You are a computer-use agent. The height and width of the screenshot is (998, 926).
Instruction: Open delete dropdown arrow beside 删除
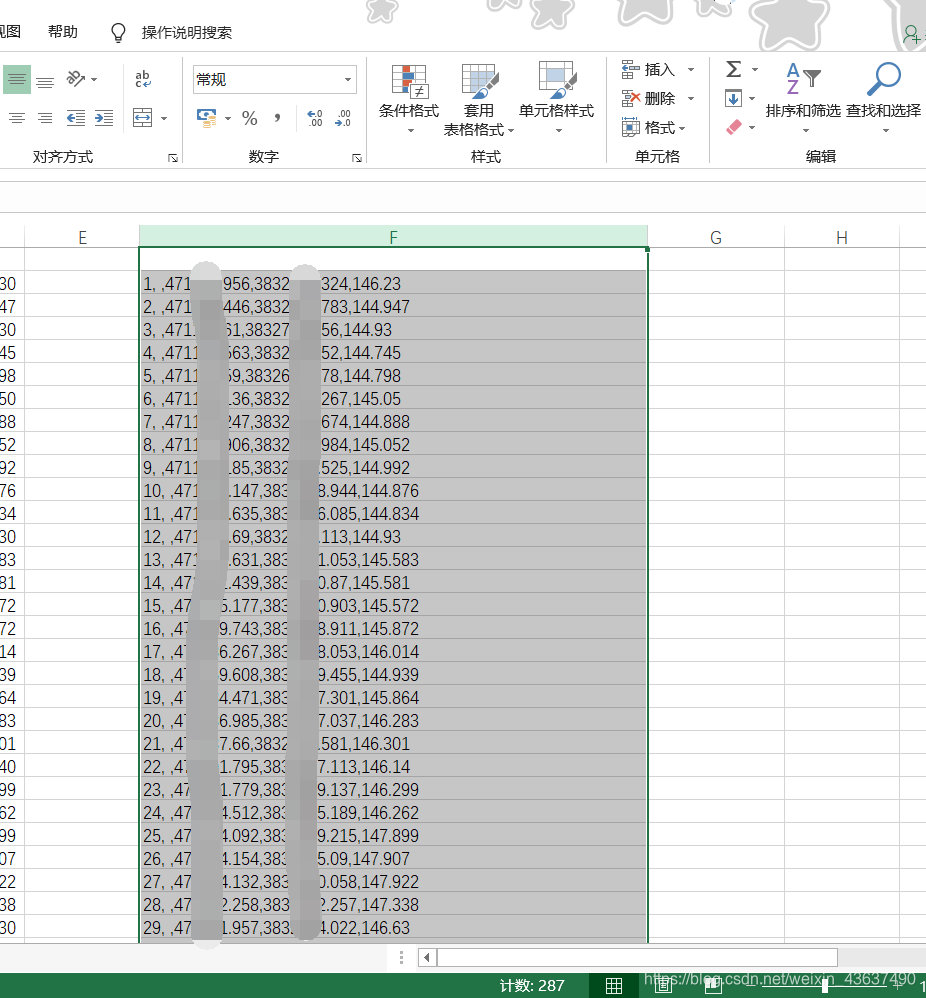691,99
